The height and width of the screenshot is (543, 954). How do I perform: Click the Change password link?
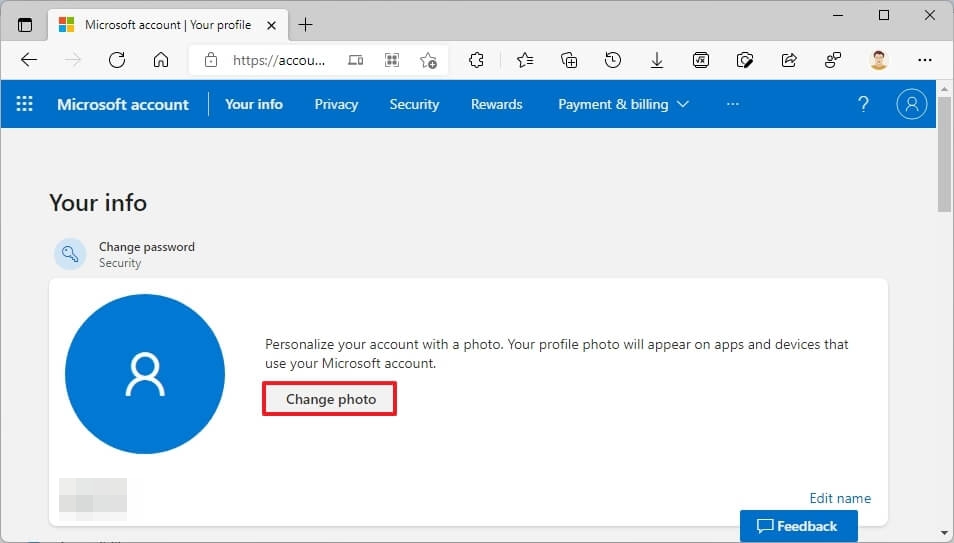[x=147, y=247]
